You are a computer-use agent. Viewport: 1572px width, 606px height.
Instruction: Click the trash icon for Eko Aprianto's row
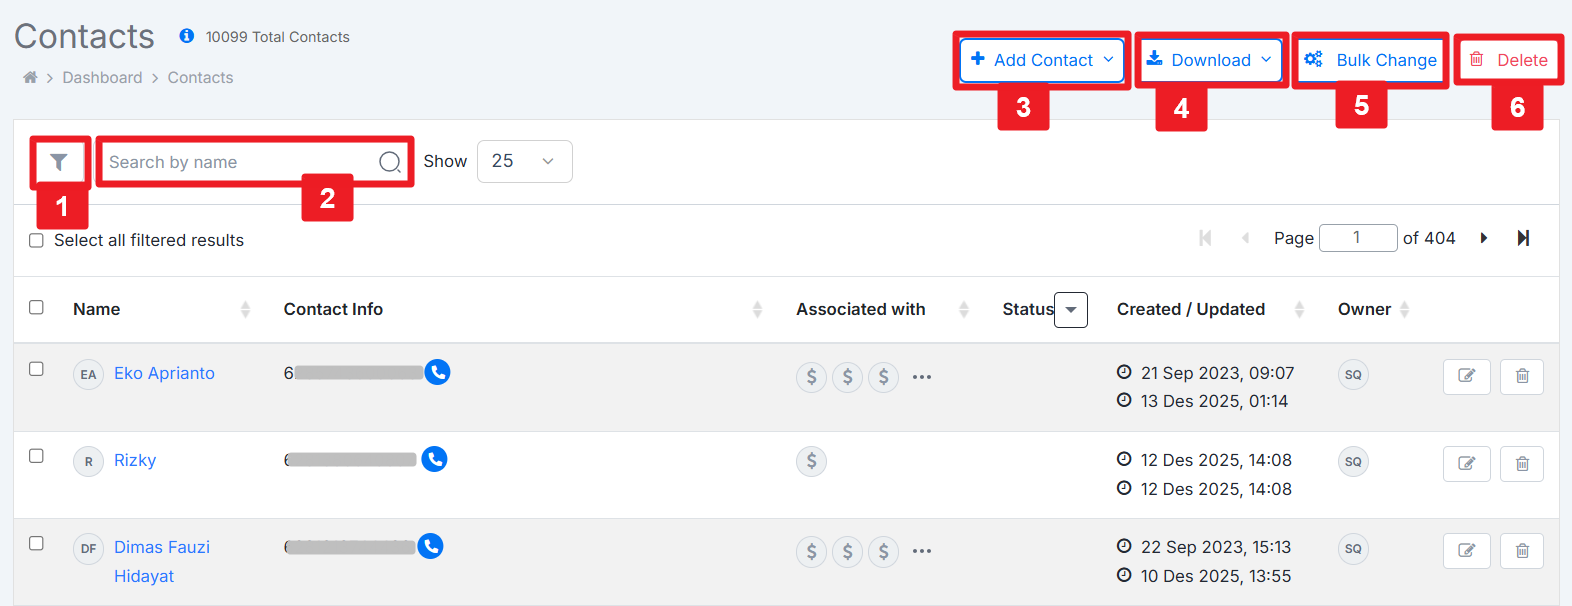(x=1521, y=376)
